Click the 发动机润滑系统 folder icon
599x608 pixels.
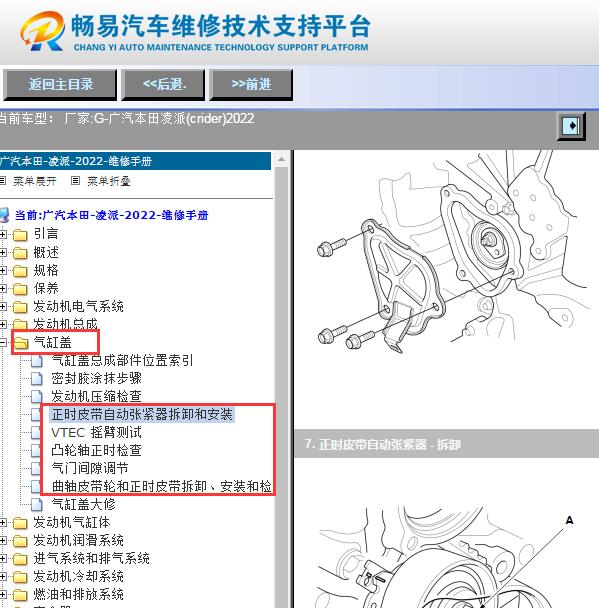[x=20, y=541]
